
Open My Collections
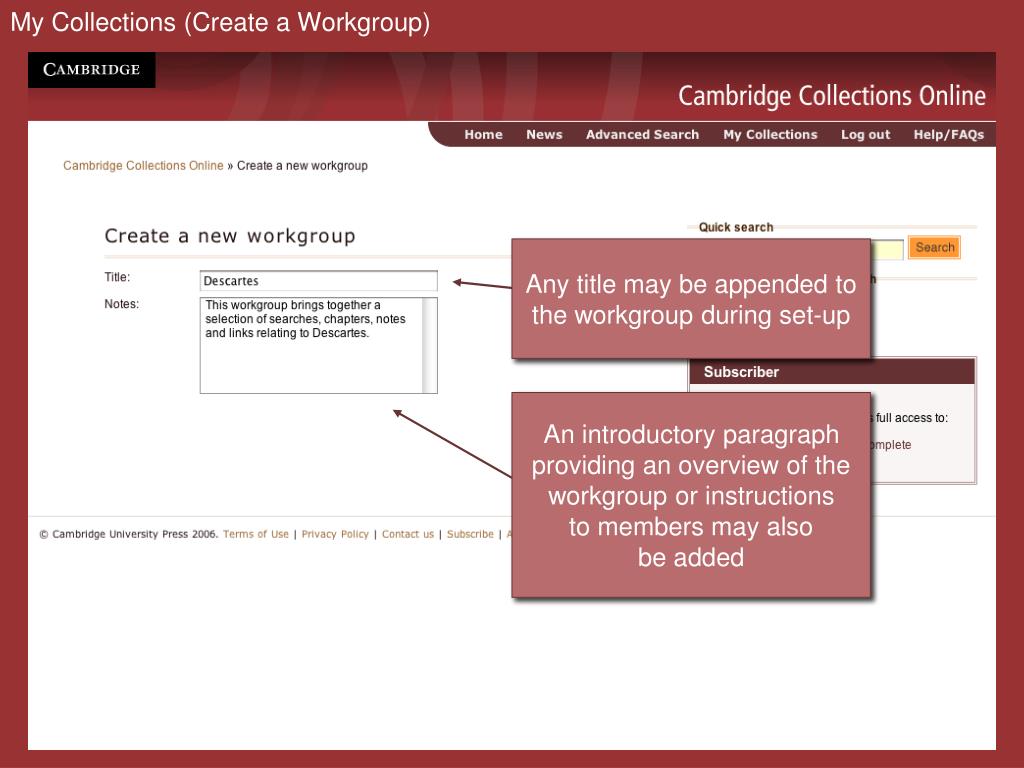click(x=770, y=135)
